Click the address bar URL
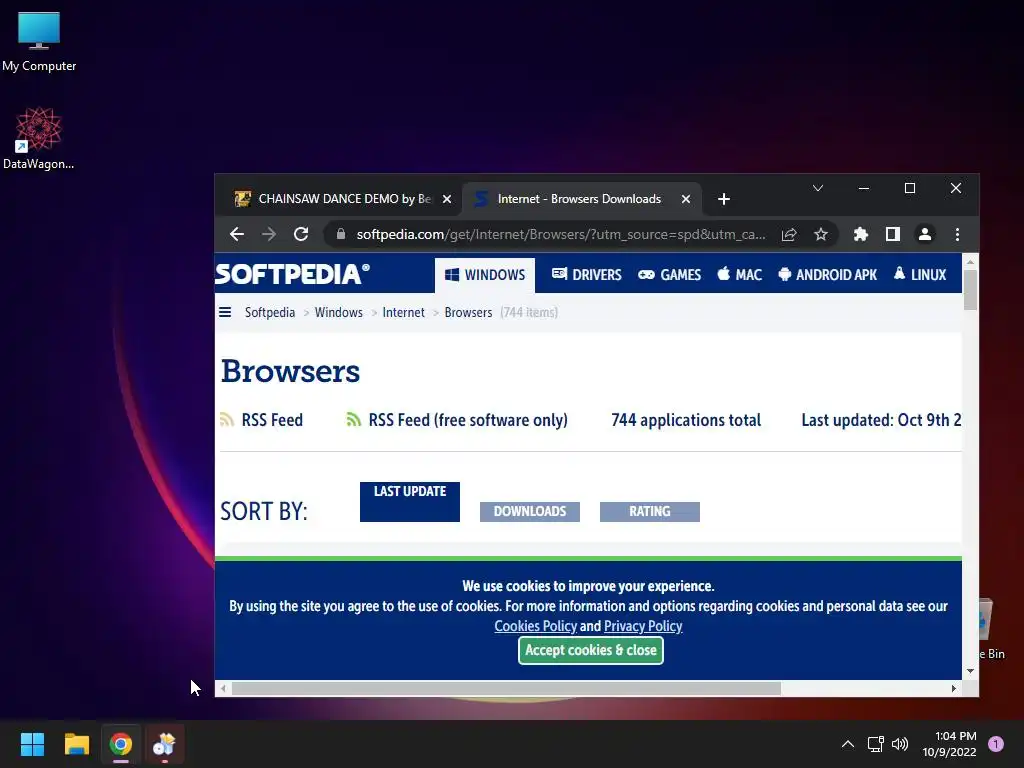This screenshot has width=1024, height=768. pyautogui.click(x=560, y=234)
